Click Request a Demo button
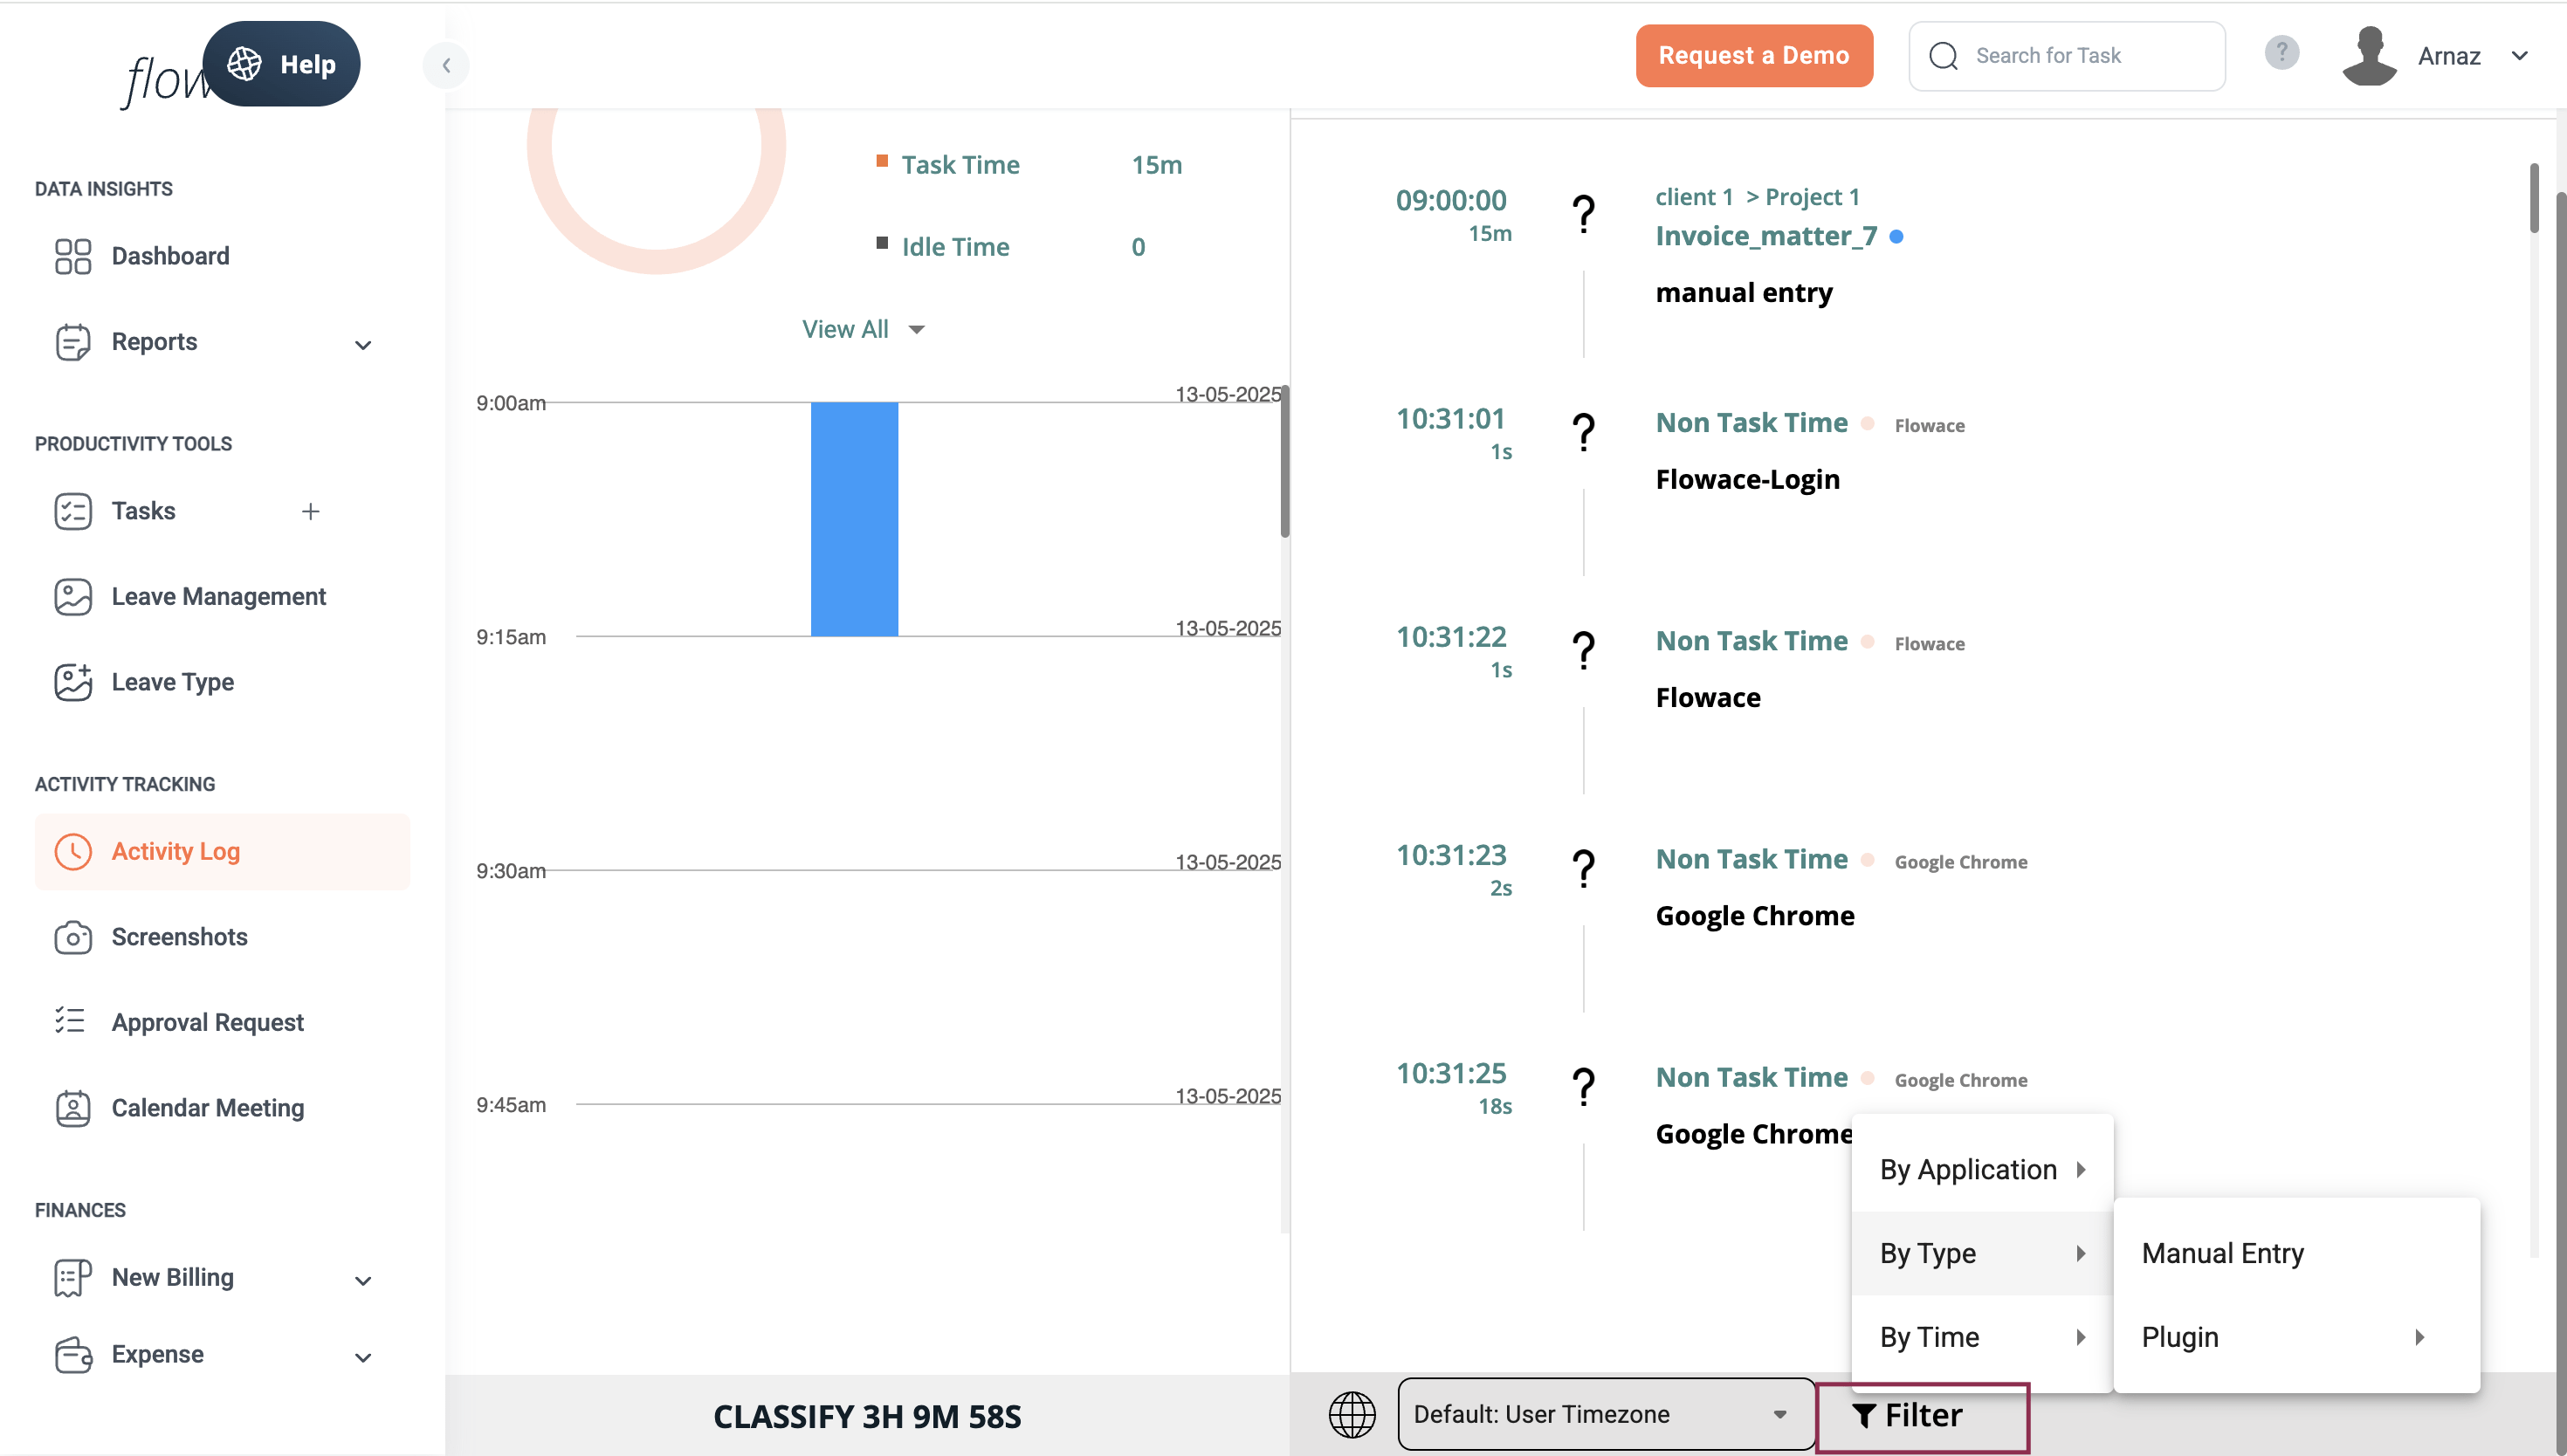2567x1456 pixels. pos(1754,56)
